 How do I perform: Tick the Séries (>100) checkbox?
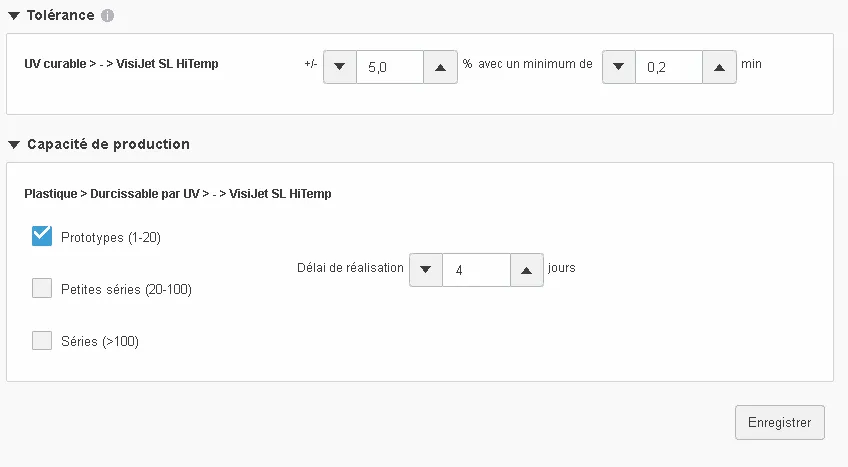point(42,341)
